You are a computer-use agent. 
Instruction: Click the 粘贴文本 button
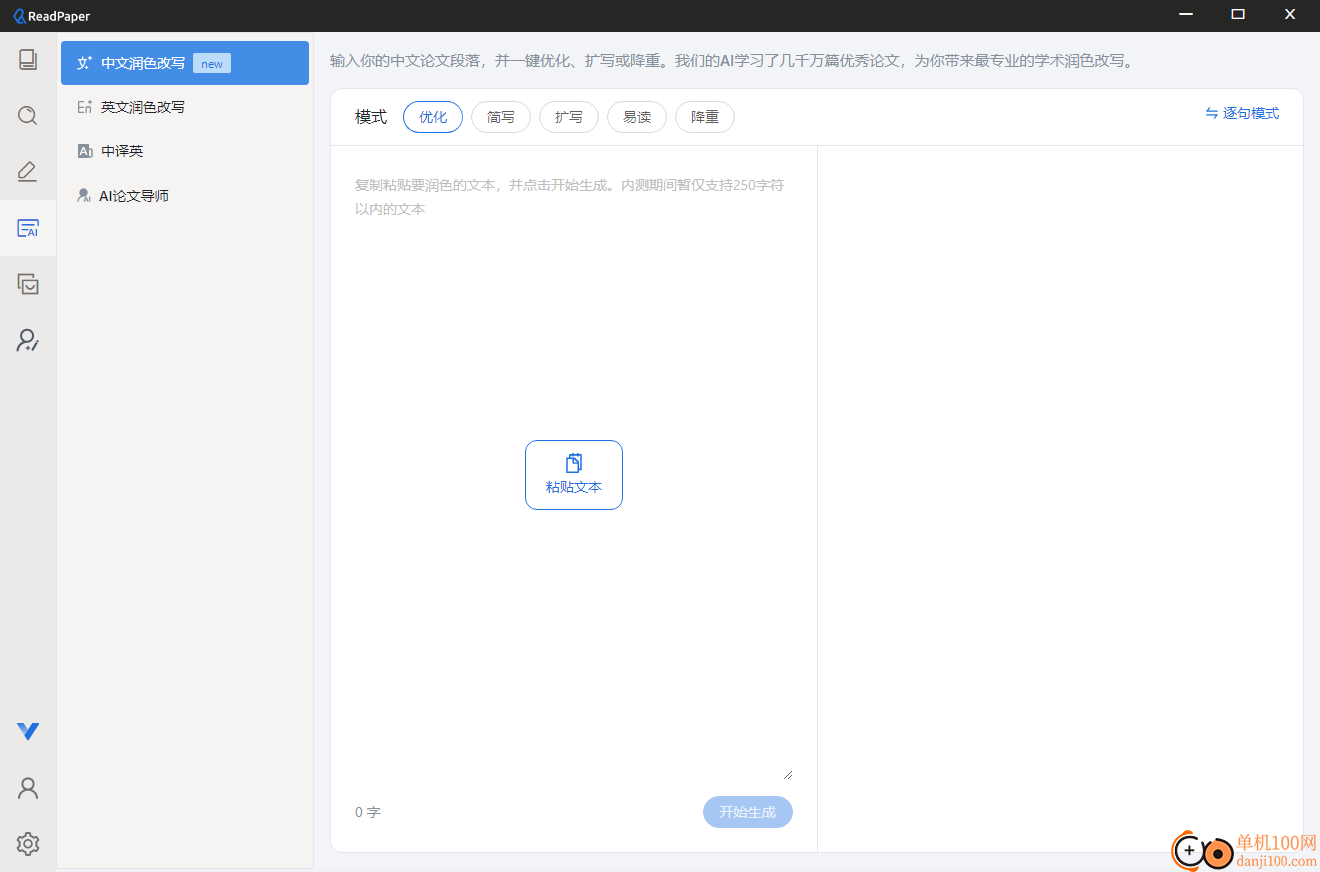574,475
